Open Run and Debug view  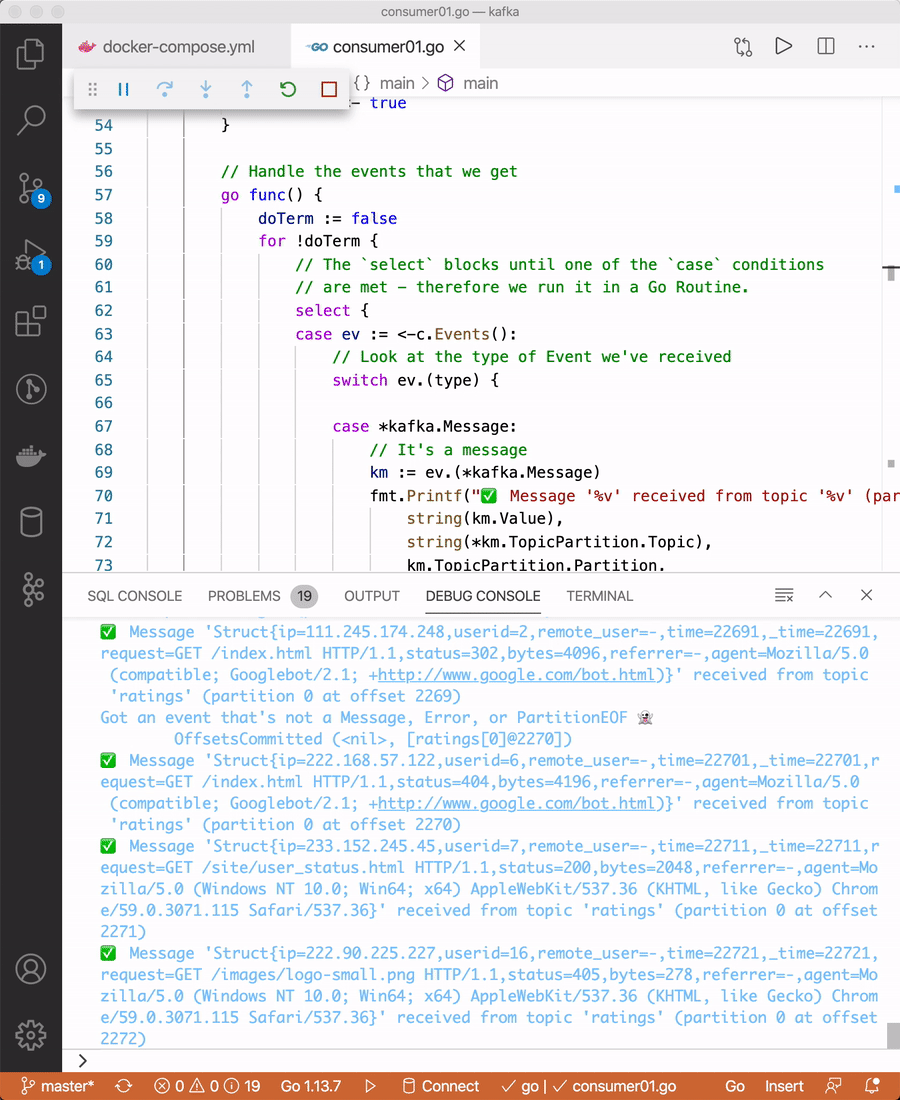tap(31, 255)
